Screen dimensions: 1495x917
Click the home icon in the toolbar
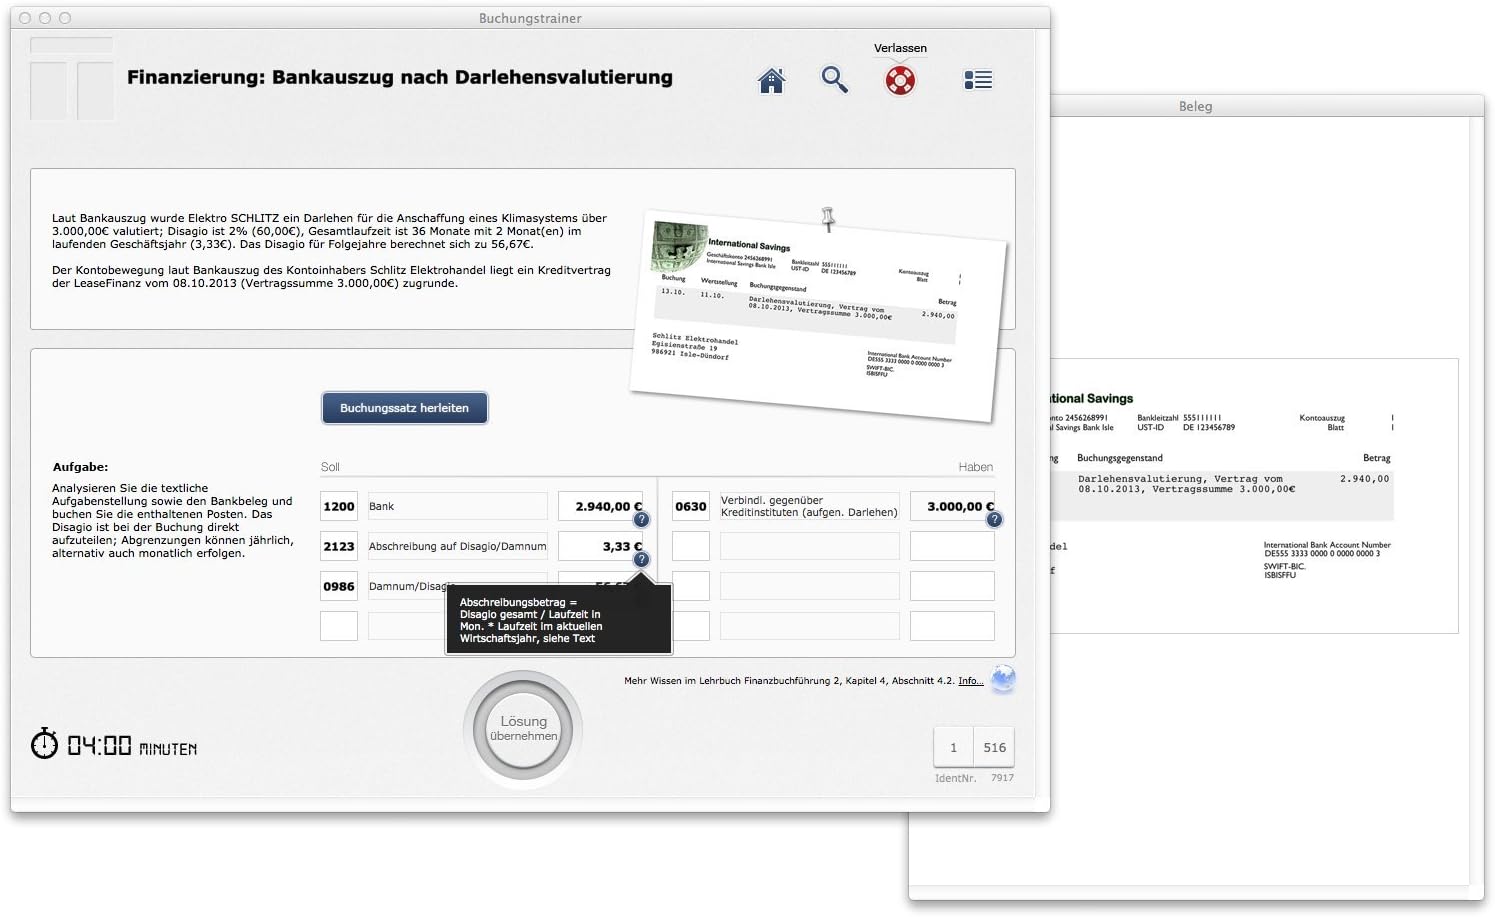pos(771,81)
